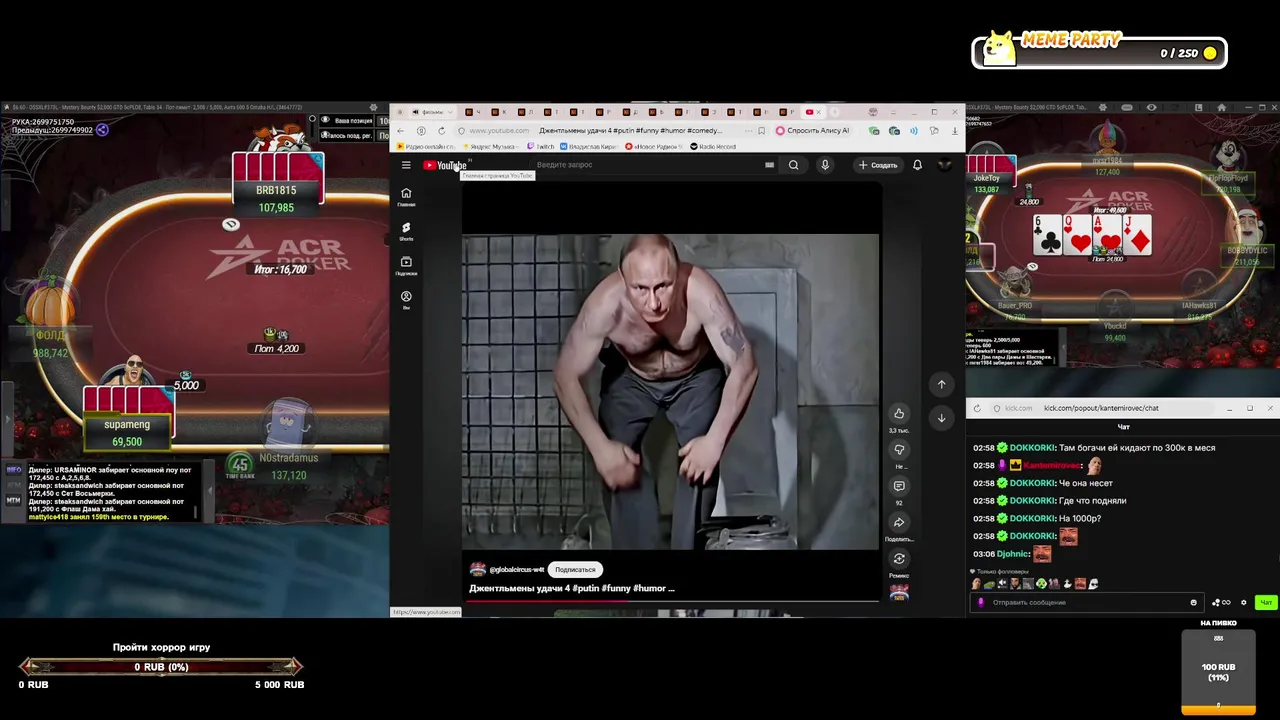The height and width of the screenshot is (720, 1280).
Task: Click the НА ПИВКО 100 RUB goal bar
Action: tap(1218, 671)
